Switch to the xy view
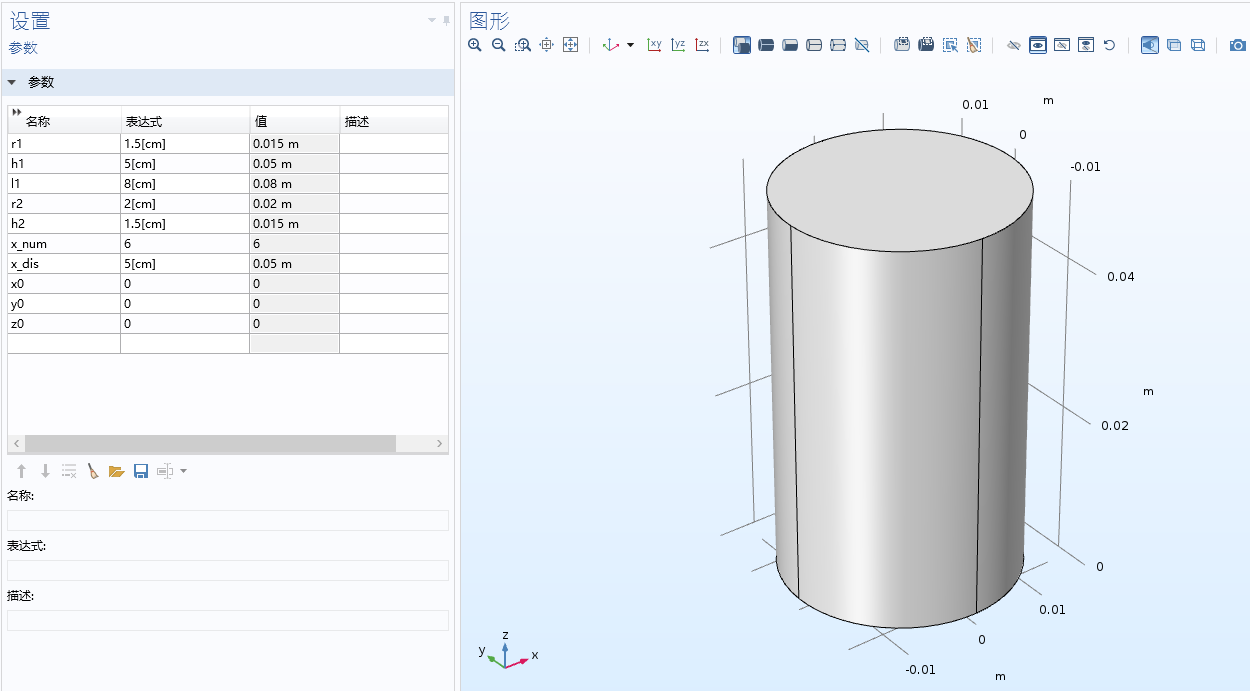The height and width of the screenshot is (691, 1250). [655, 45]
